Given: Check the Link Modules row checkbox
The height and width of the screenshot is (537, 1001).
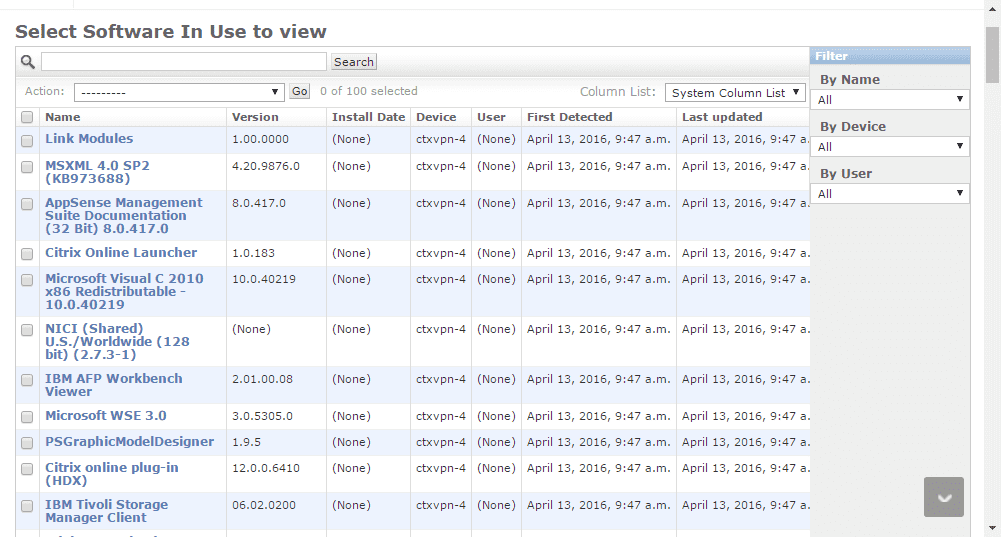Looking at the screenshot, I should pyautogui.click(x=27, y=140).
